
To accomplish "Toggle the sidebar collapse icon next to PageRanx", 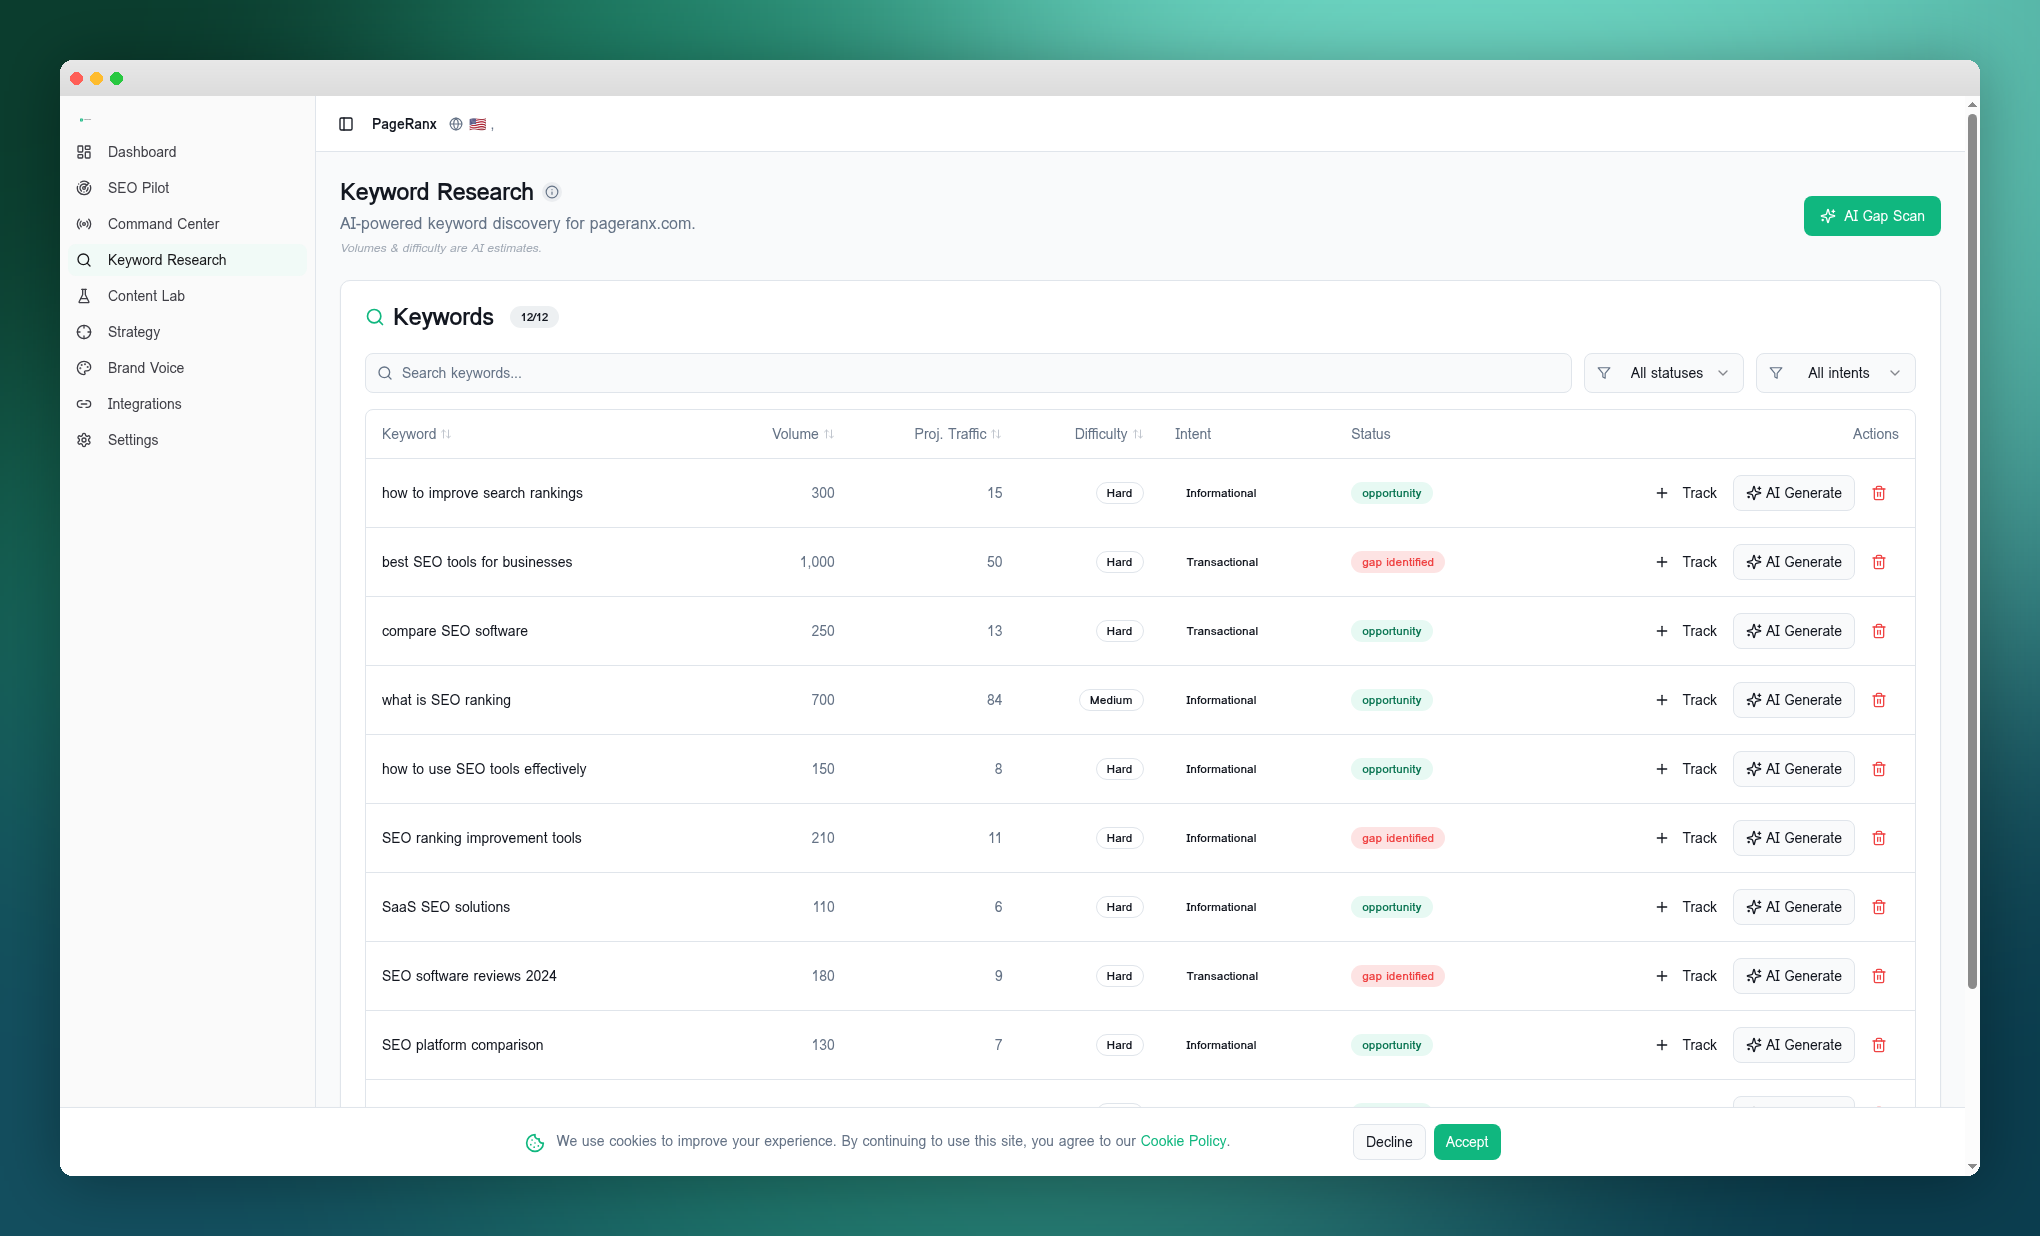I will (346, 123).
